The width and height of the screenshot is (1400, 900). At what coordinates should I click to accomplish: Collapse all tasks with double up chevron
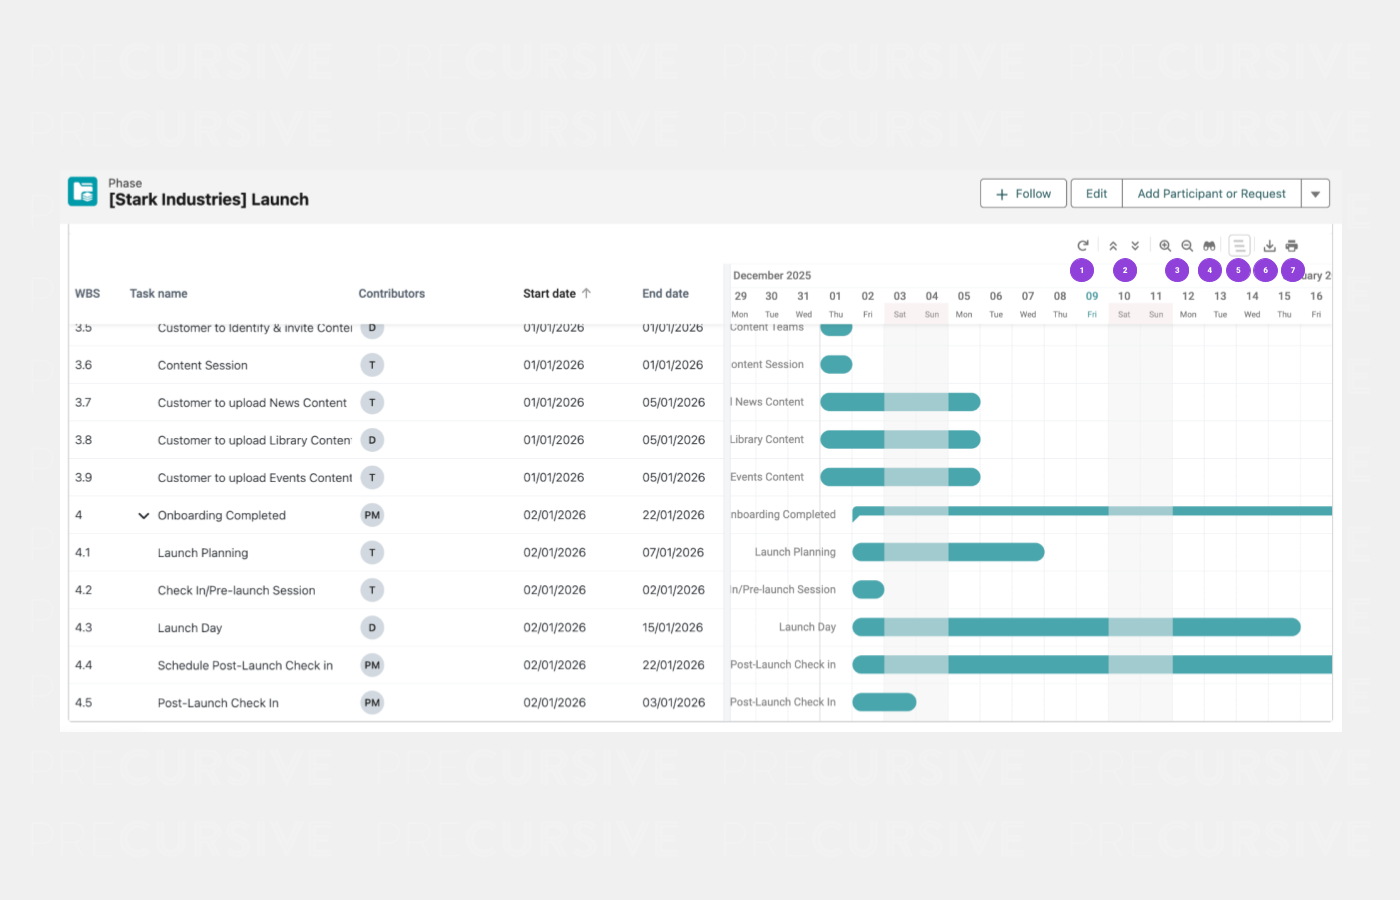pyautogui.click(x=1113, y=246)
